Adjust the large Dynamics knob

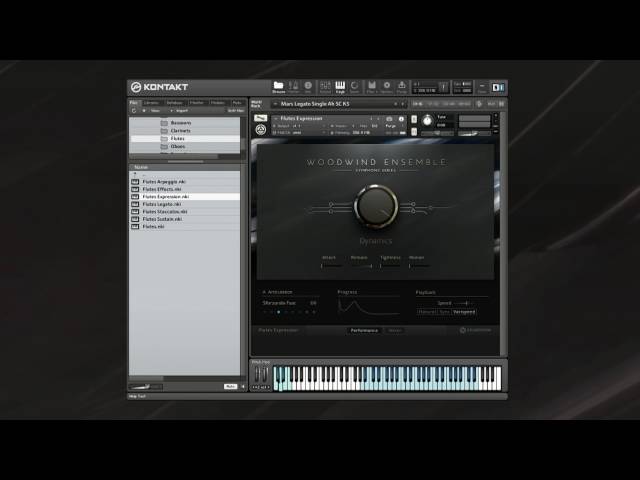tap(376, 205)
